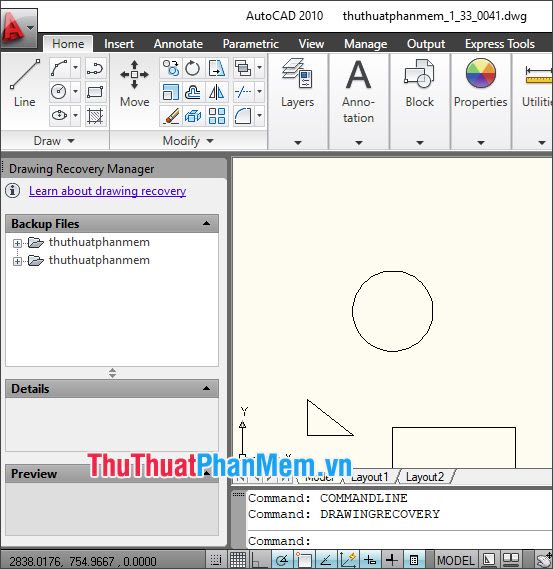Click the Mirror tool icon
Viewport: 553px width, 569px height.
point(217,91)
